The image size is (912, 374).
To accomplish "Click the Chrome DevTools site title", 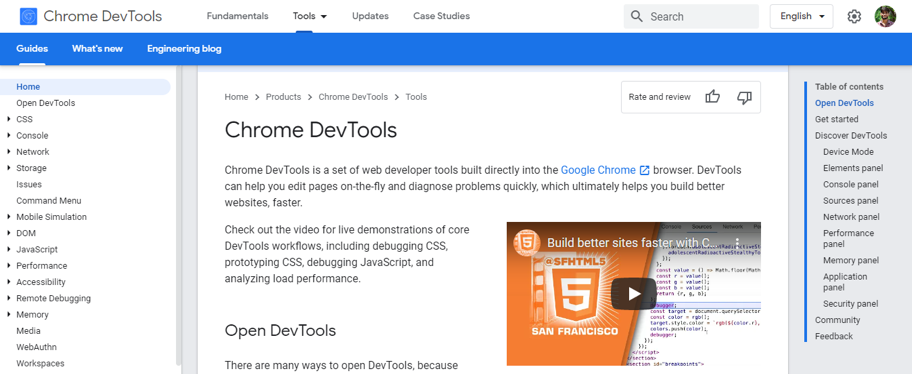I will (x=102, y=16).
